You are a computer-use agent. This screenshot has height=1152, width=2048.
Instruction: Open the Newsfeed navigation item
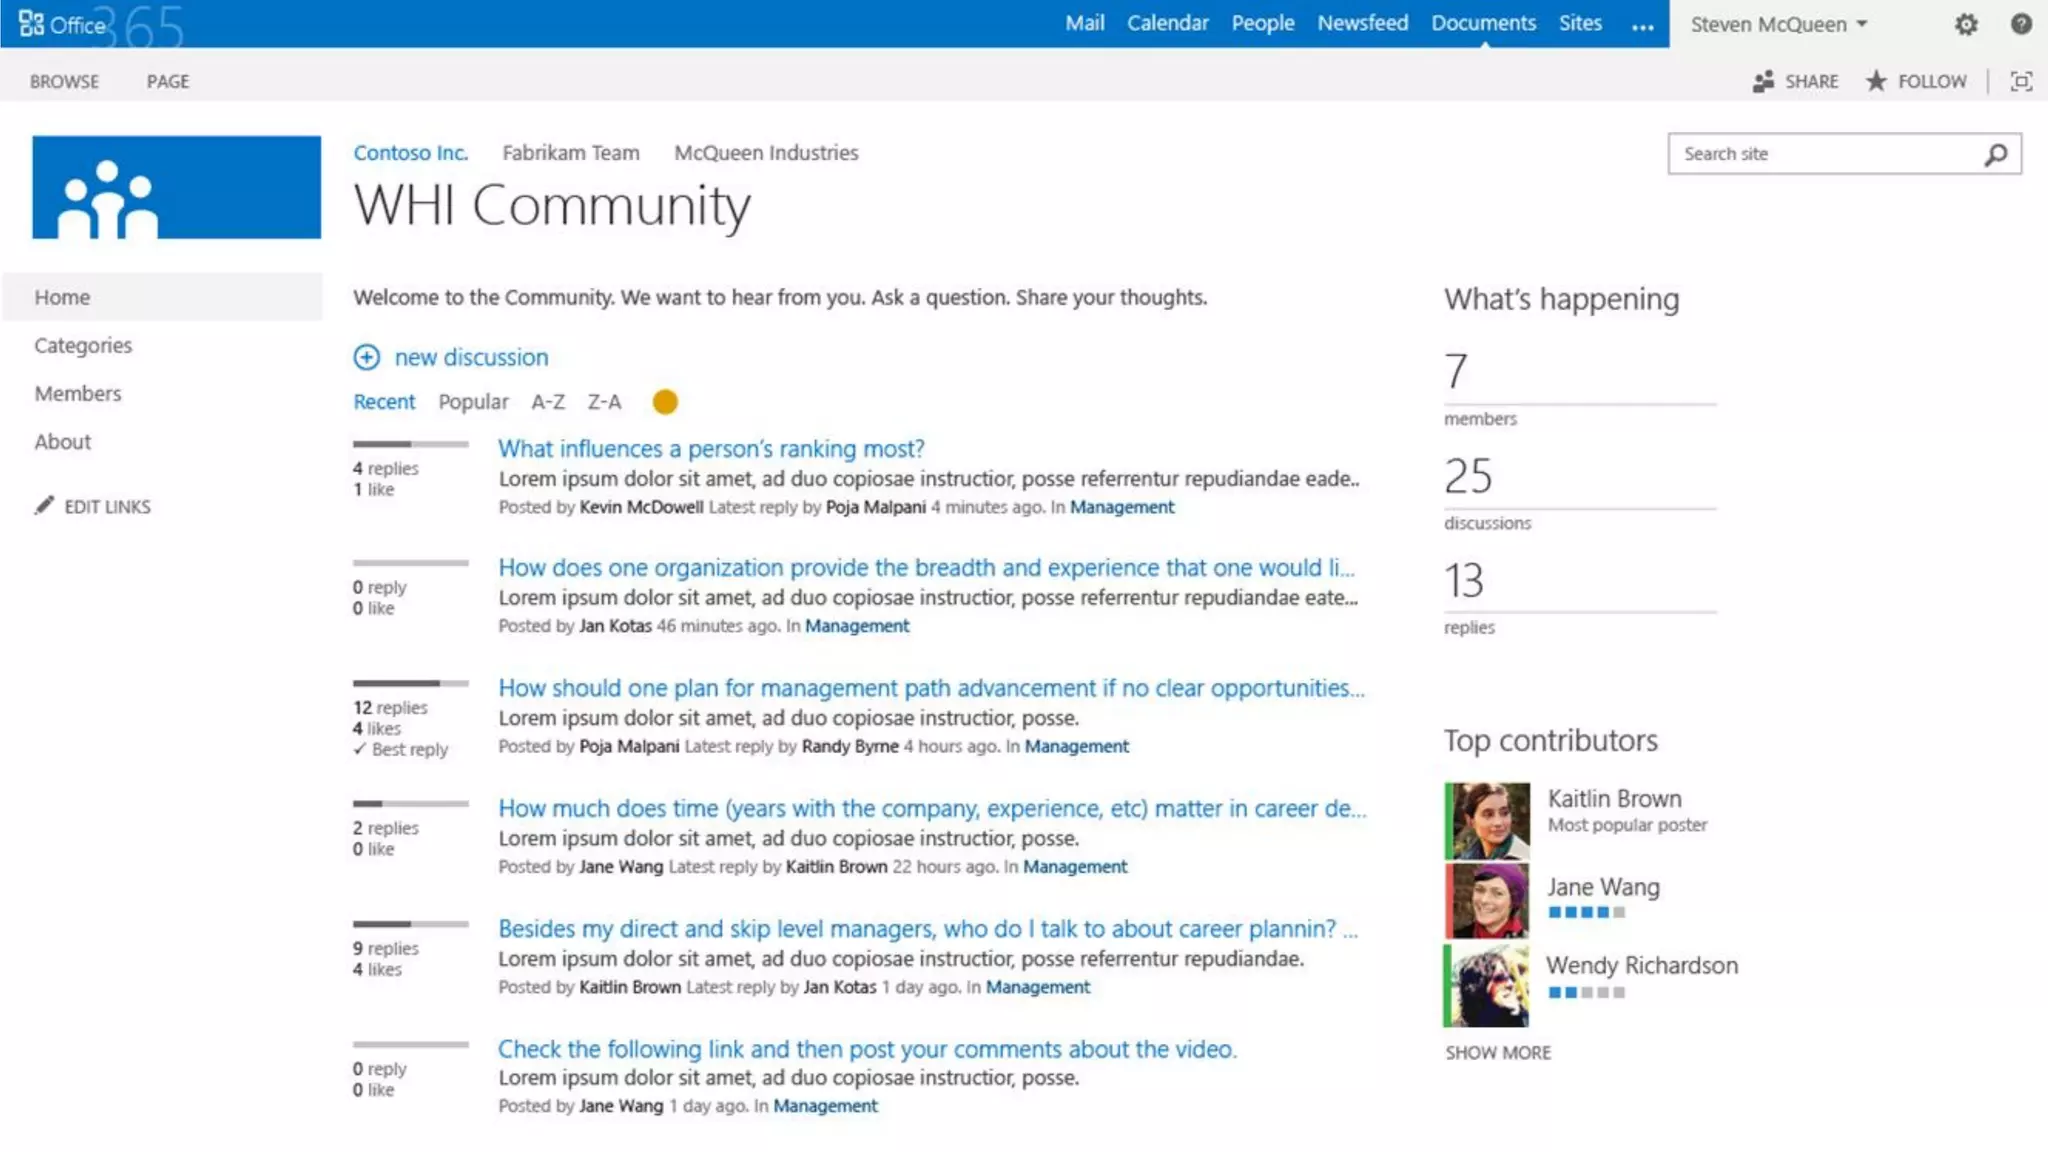[1362, 23]
